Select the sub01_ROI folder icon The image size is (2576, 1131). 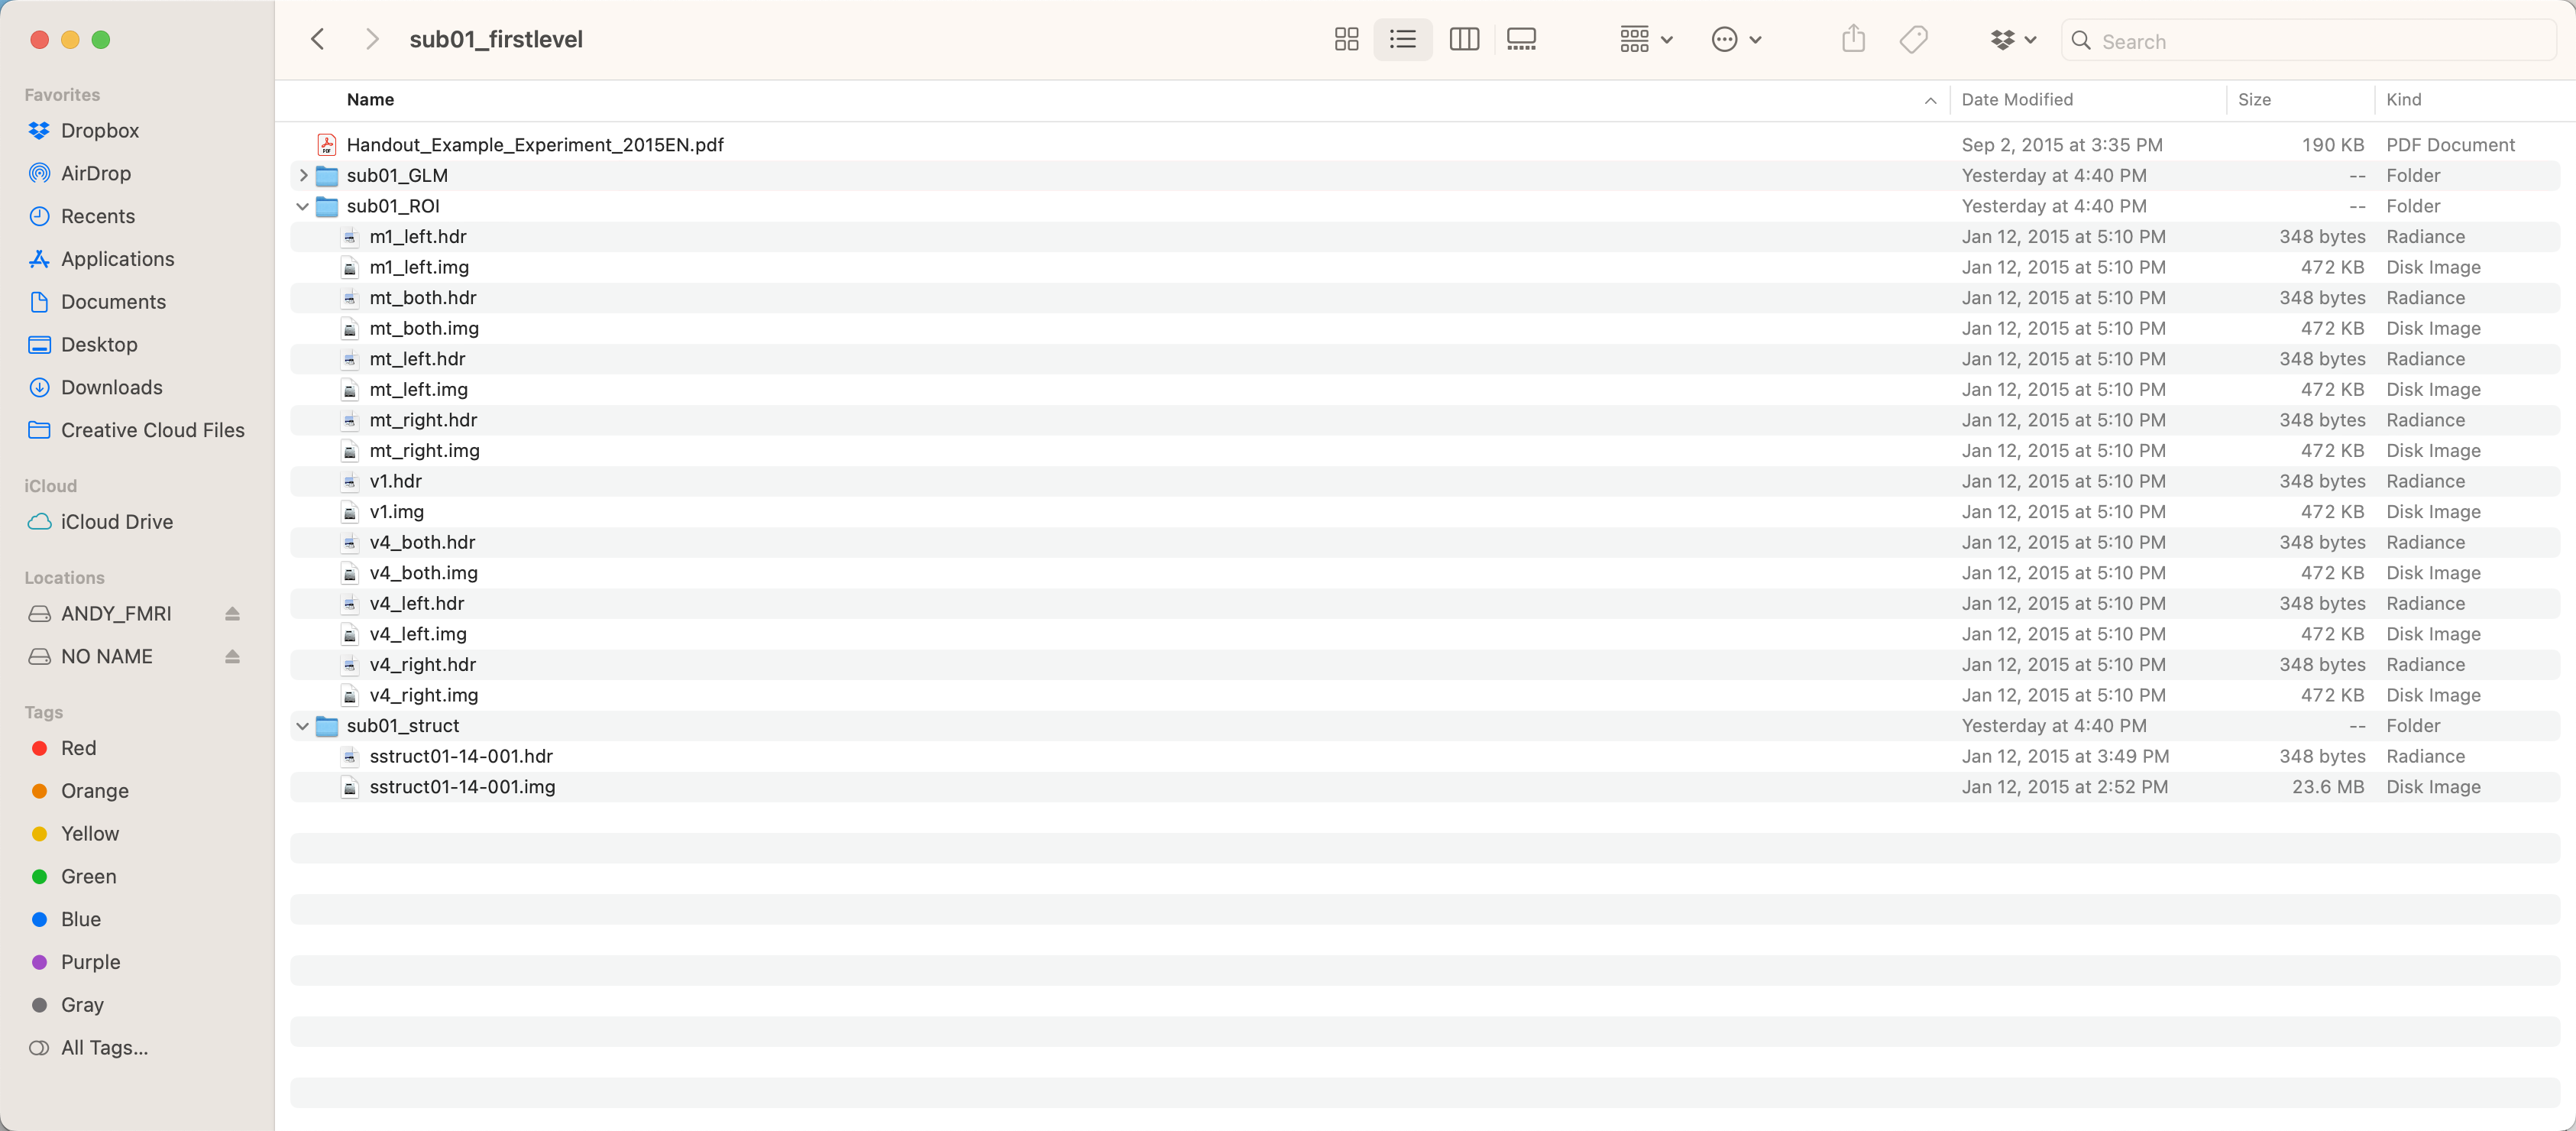pos(327,206)
